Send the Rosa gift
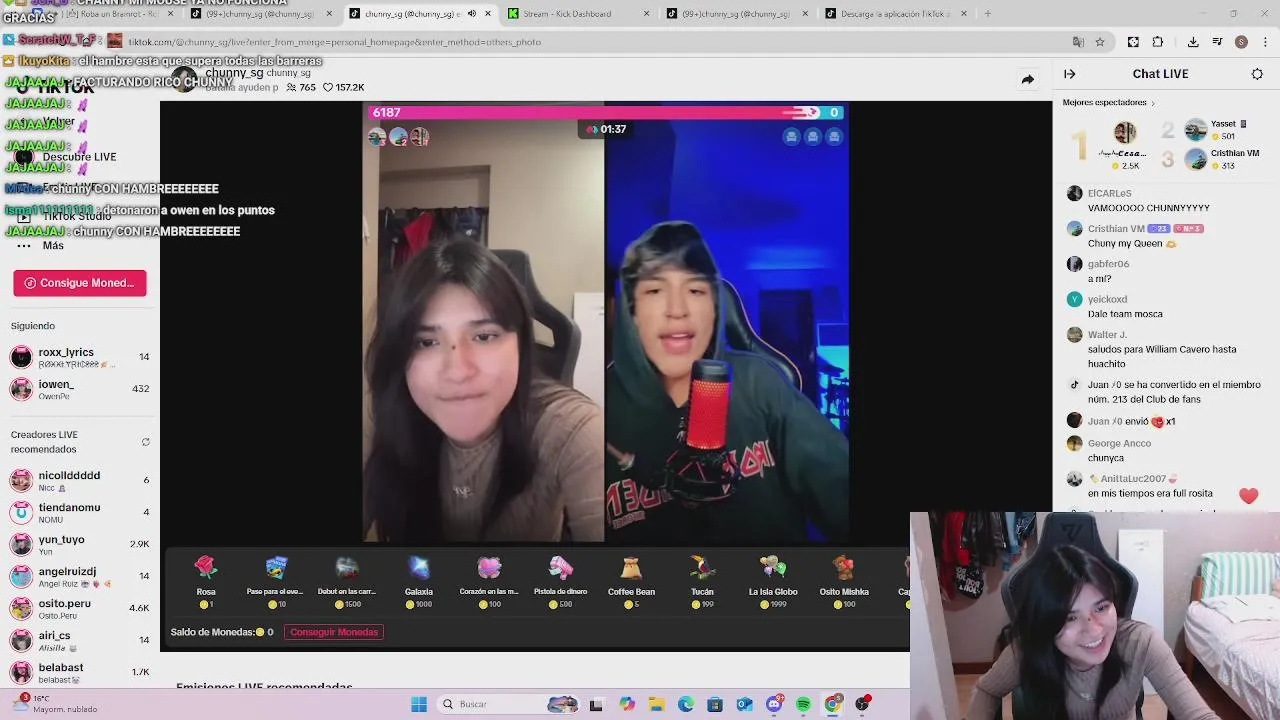The image size is (1280, 720). tap(206, 581)
